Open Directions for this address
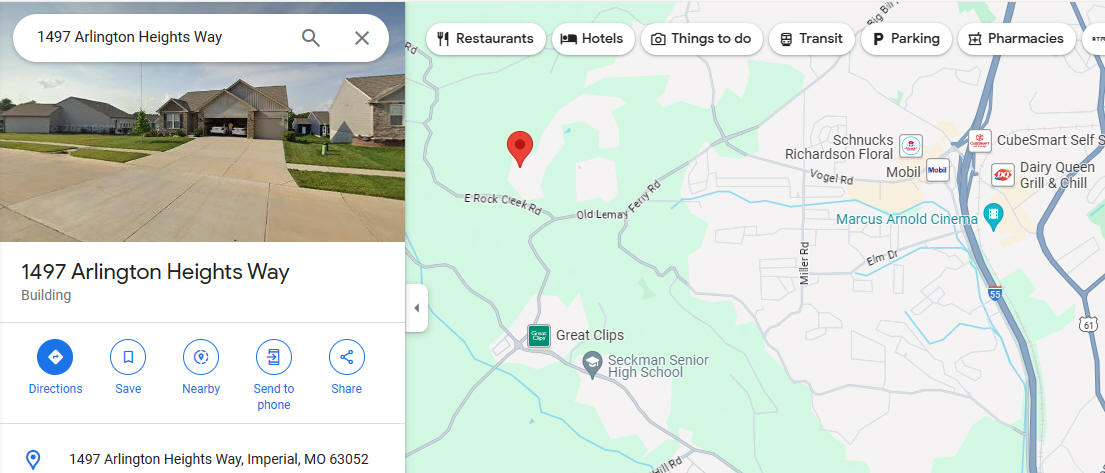Viewport: 1105px width, 473px height. (x=55, y=357)
